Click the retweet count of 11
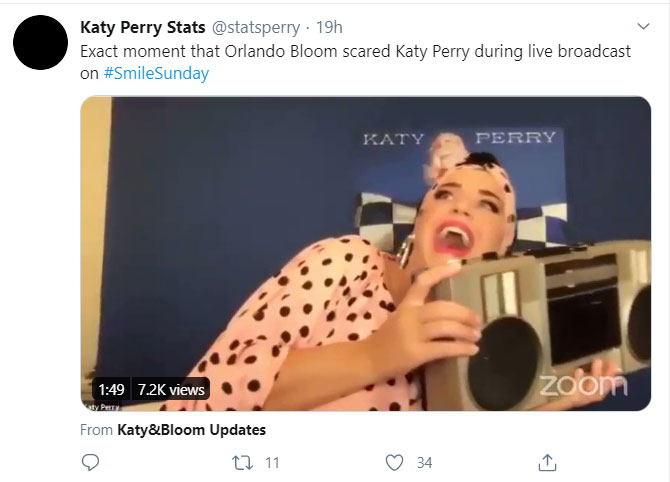The width and height of the screenshot is (670, 482). (272, 462)
